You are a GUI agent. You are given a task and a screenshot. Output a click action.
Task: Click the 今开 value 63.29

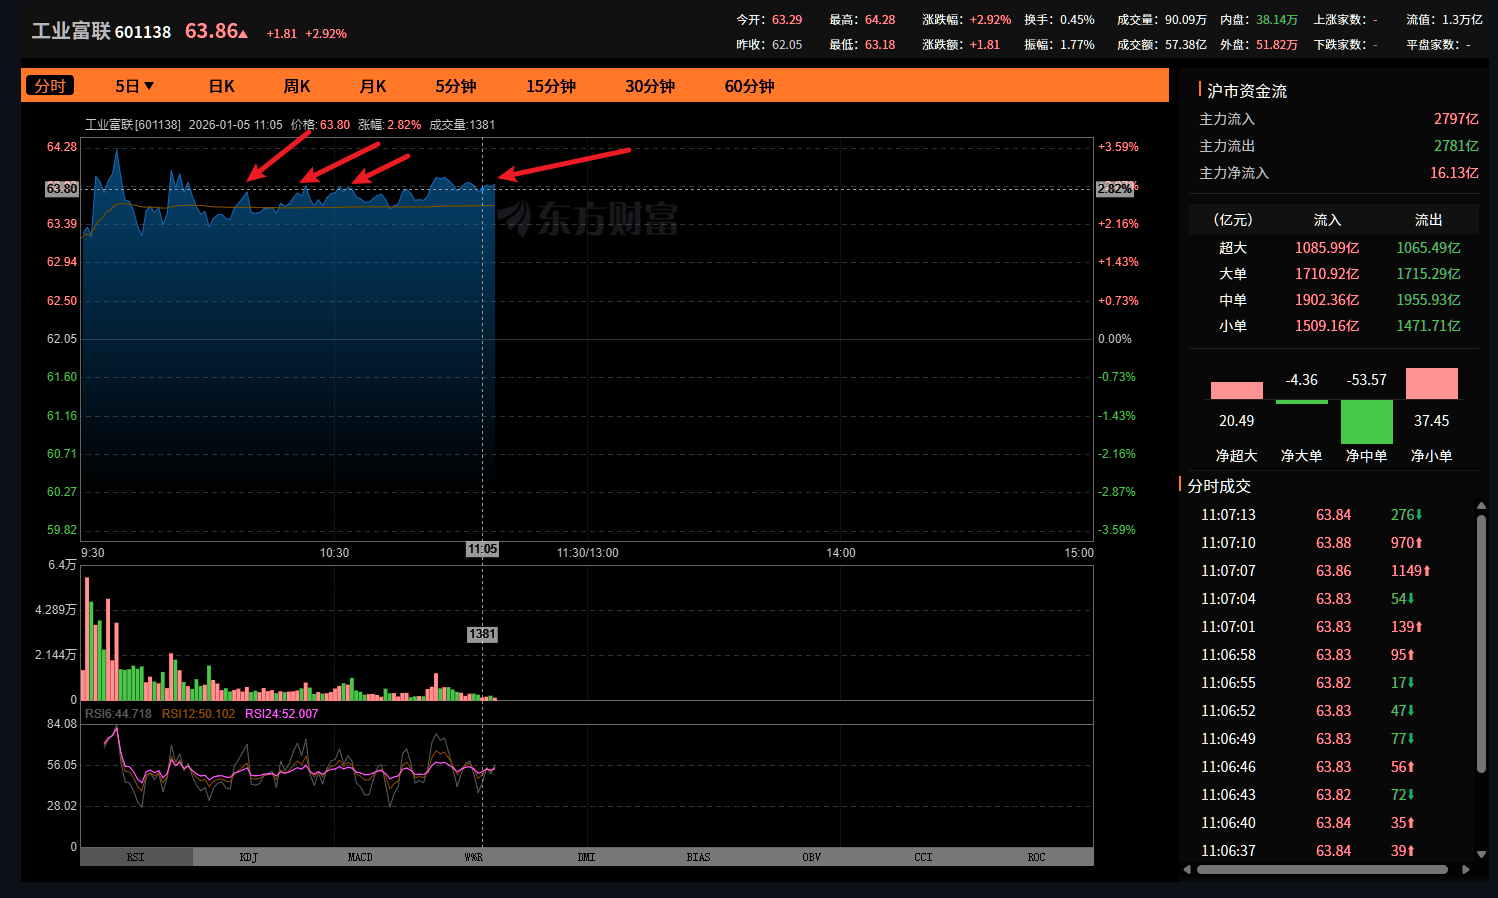point(787,20)
